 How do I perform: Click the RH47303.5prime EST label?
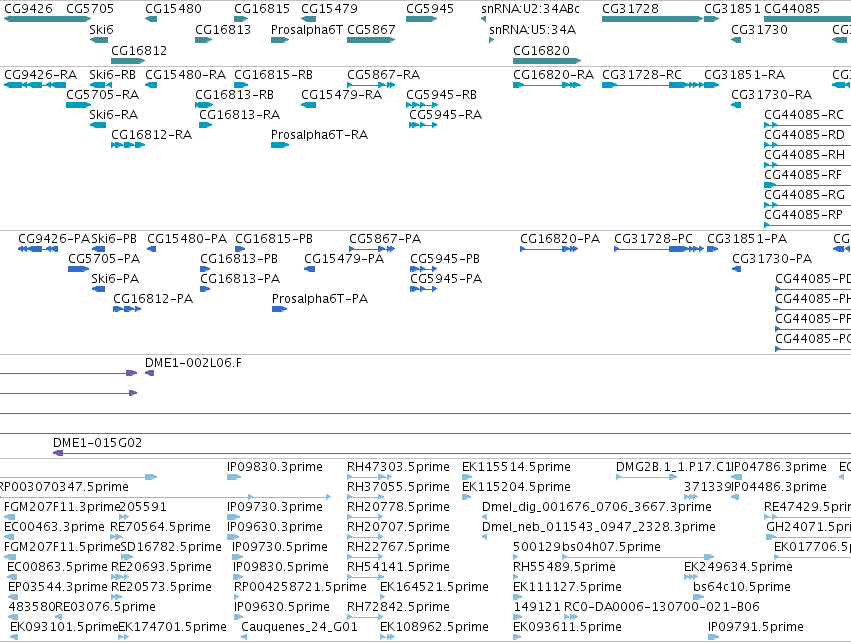point(398,467)
